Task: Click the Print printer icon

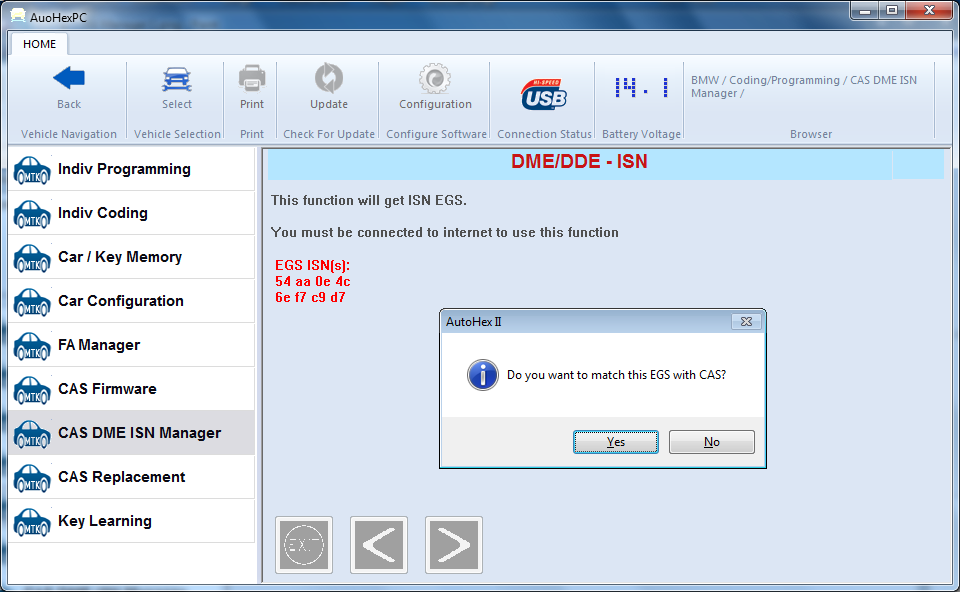Action: (x=252, y=78)
